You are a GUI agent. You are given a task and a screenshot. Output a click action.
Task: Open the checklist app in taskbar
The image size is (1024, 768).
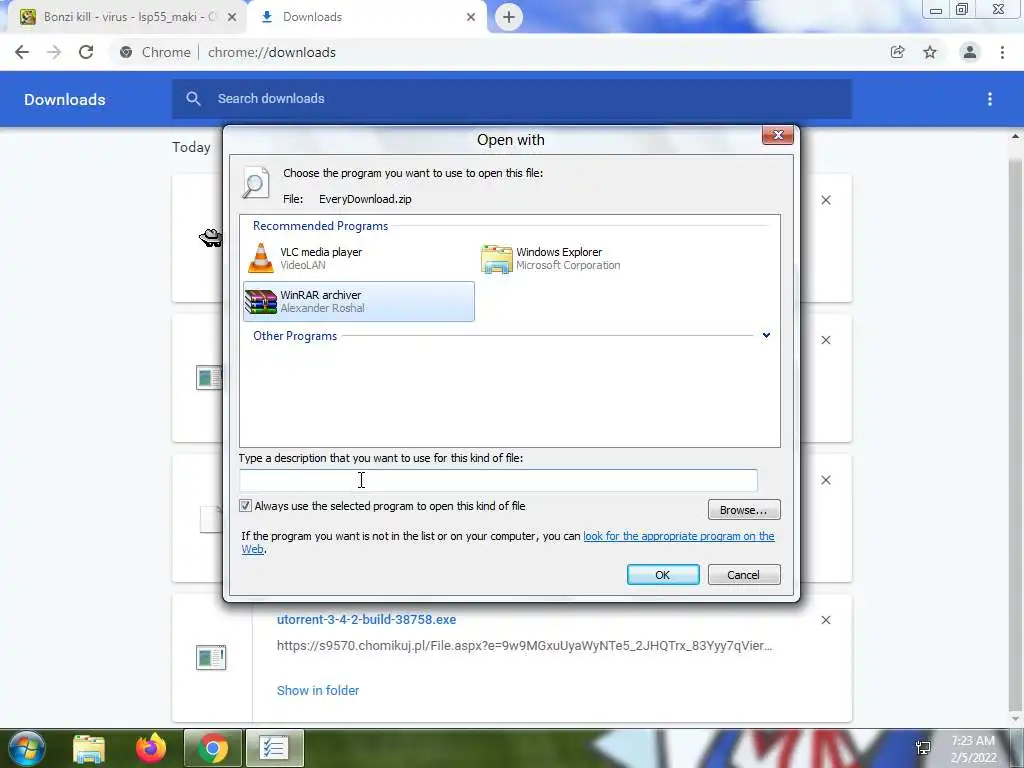point(274,748)
